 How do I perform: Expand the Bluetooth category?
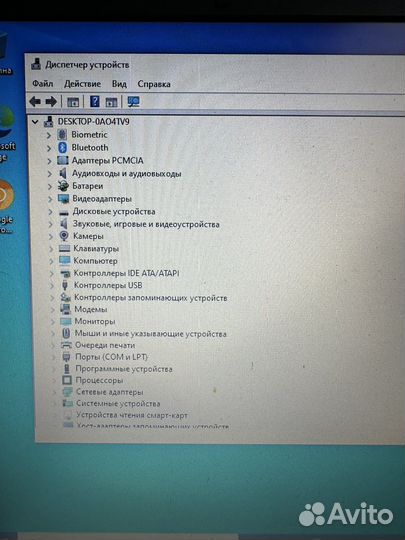point(49,148)
